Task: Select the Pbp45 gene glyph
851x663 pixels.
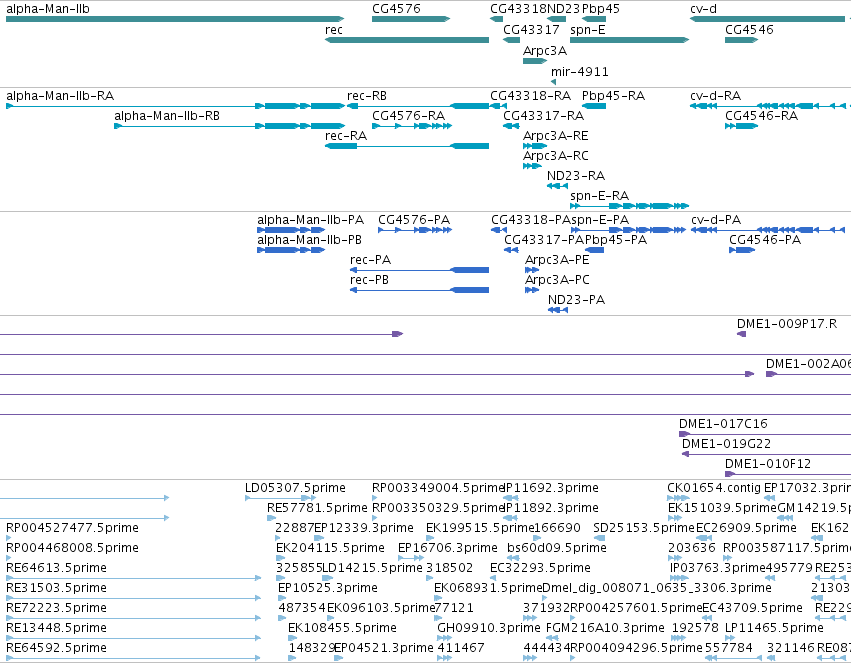Action: tap(594, 19)
